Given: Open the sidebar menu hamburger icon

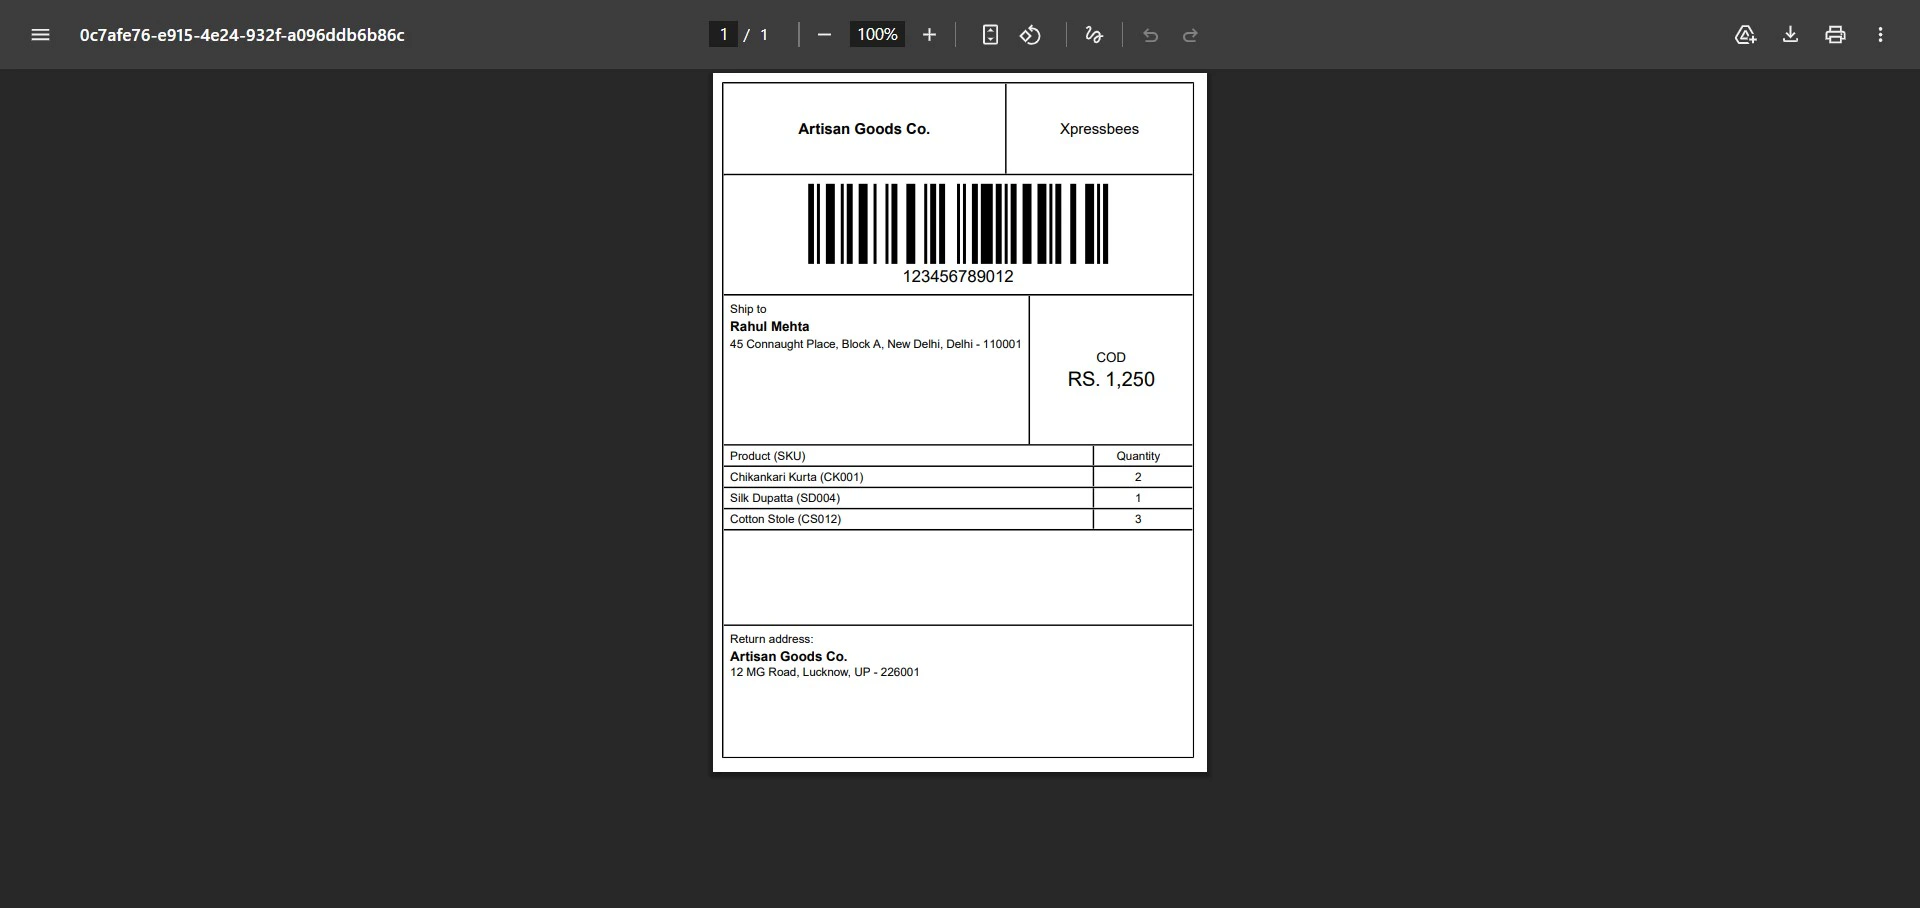Looking at the screenshot, I should point(40,35).
